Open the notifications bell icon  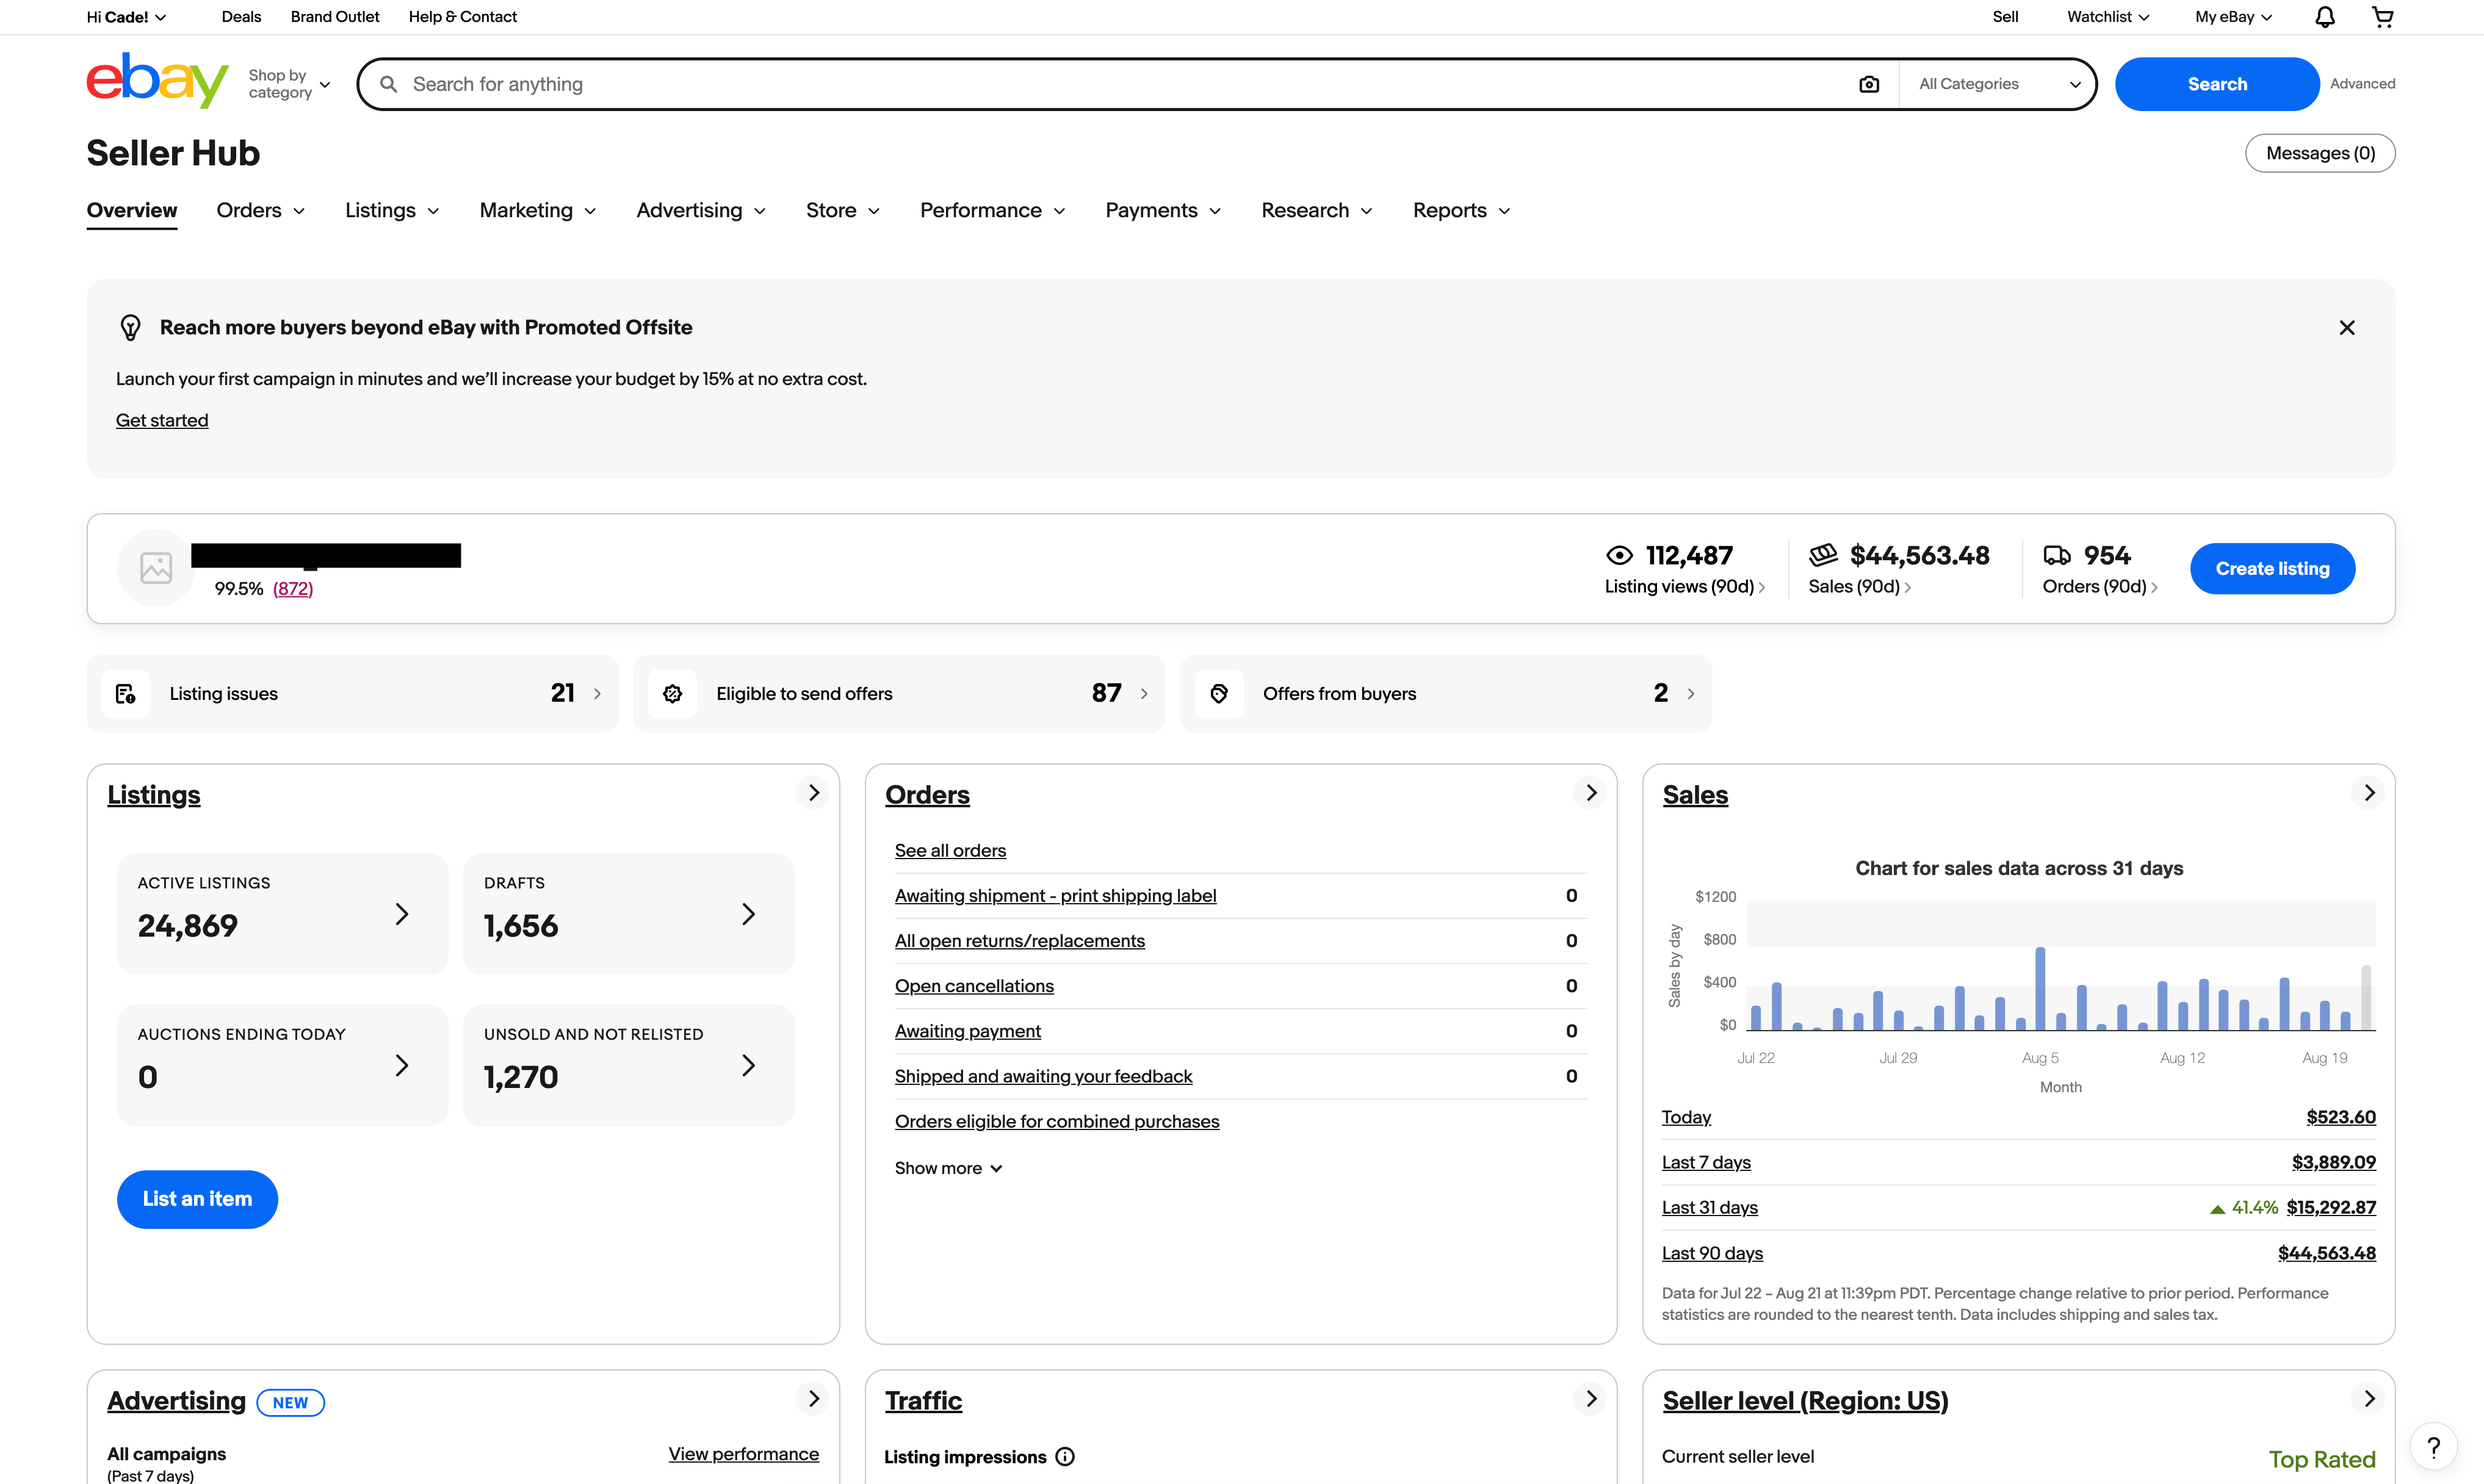pos(2325,17)
